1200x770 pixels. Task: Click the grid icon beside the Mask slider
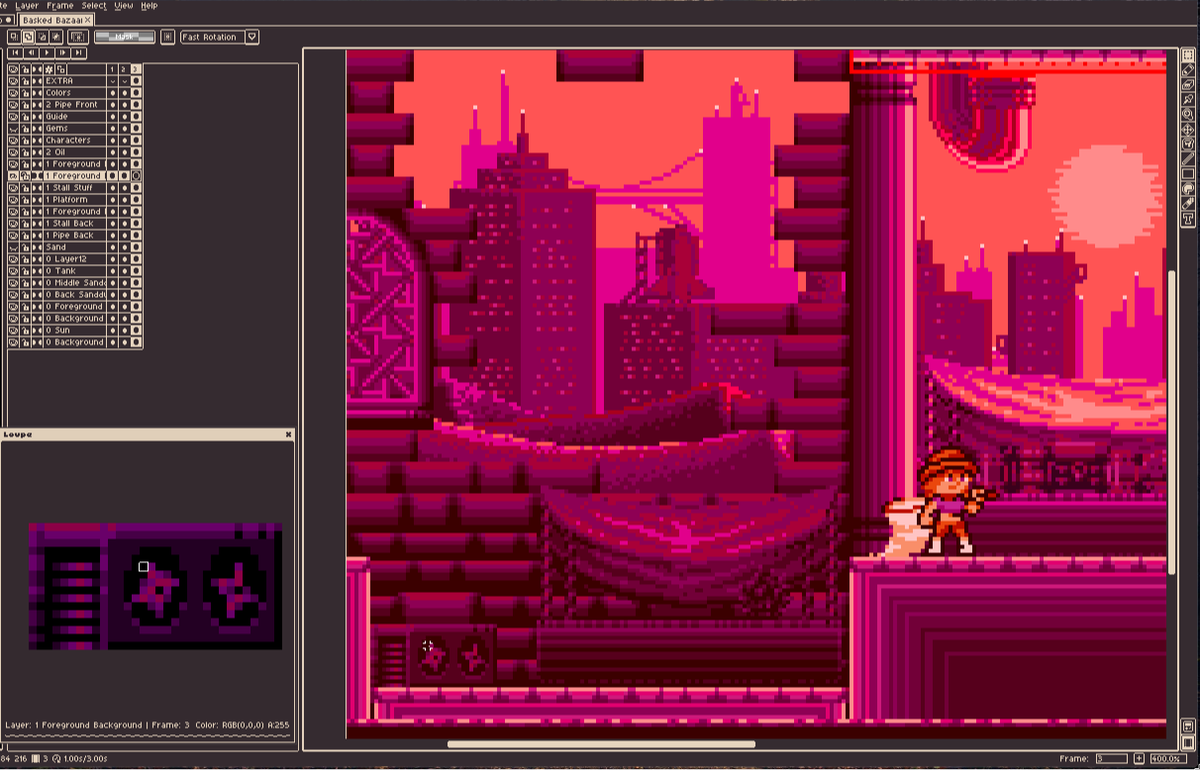click(168, 36)
